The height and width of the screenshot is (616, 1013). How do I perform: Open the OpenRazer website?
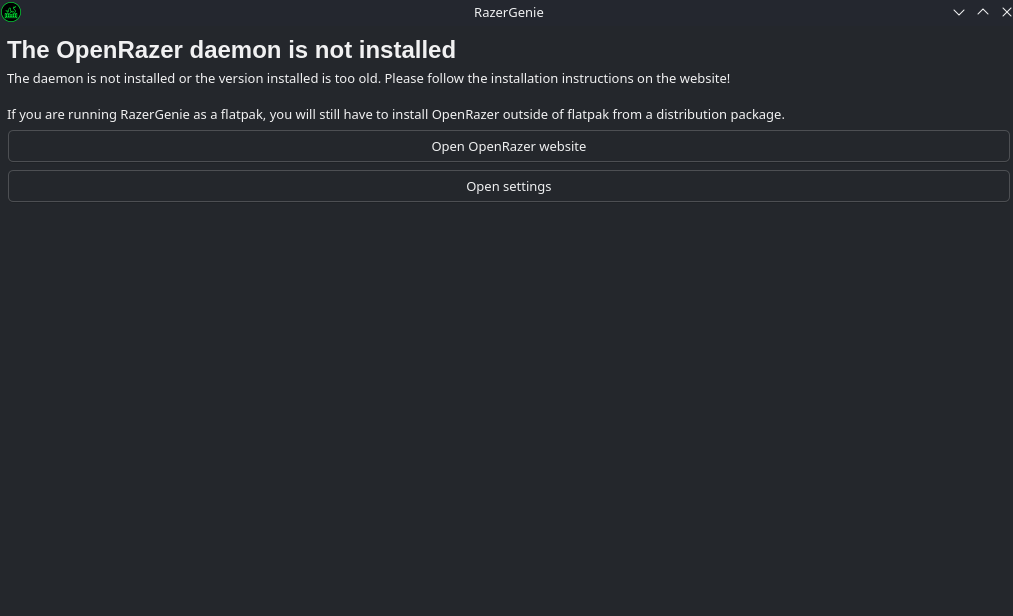click(508, 146)
